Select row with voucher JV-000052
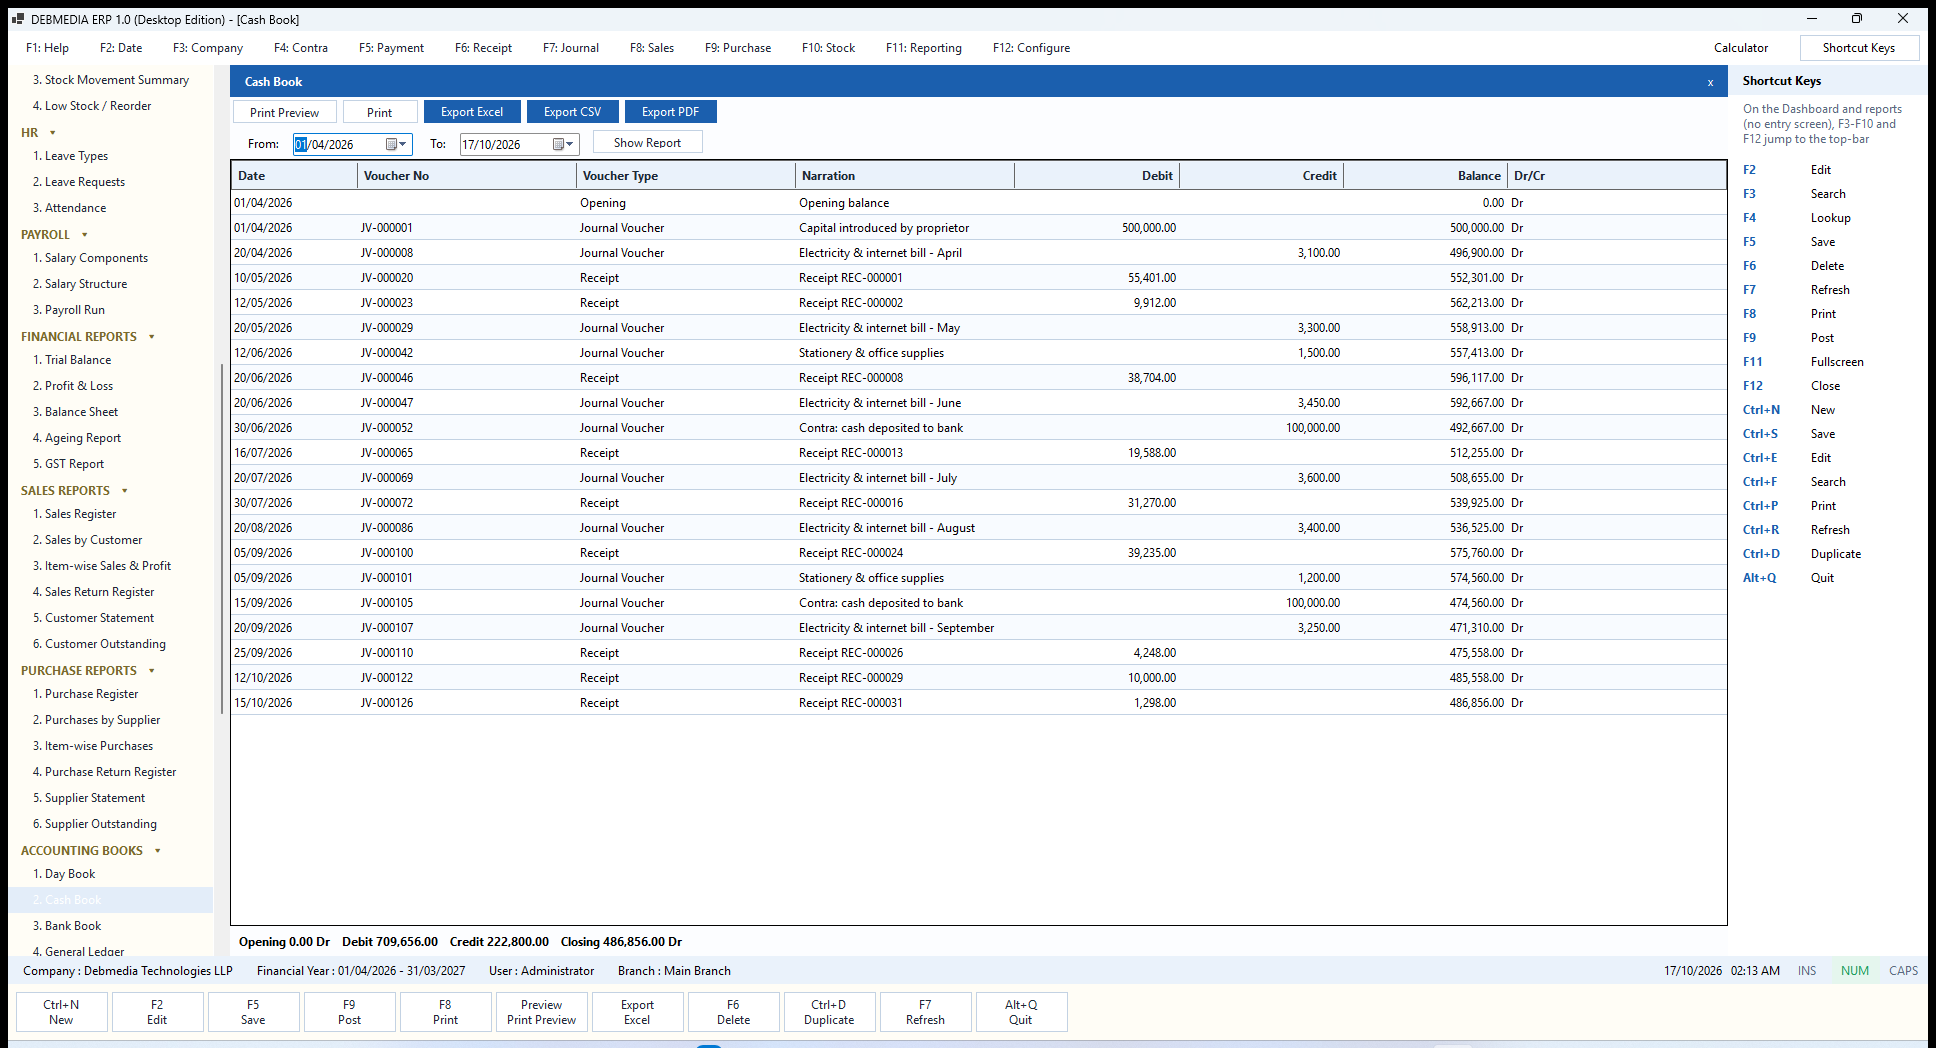 pos(978,428)
